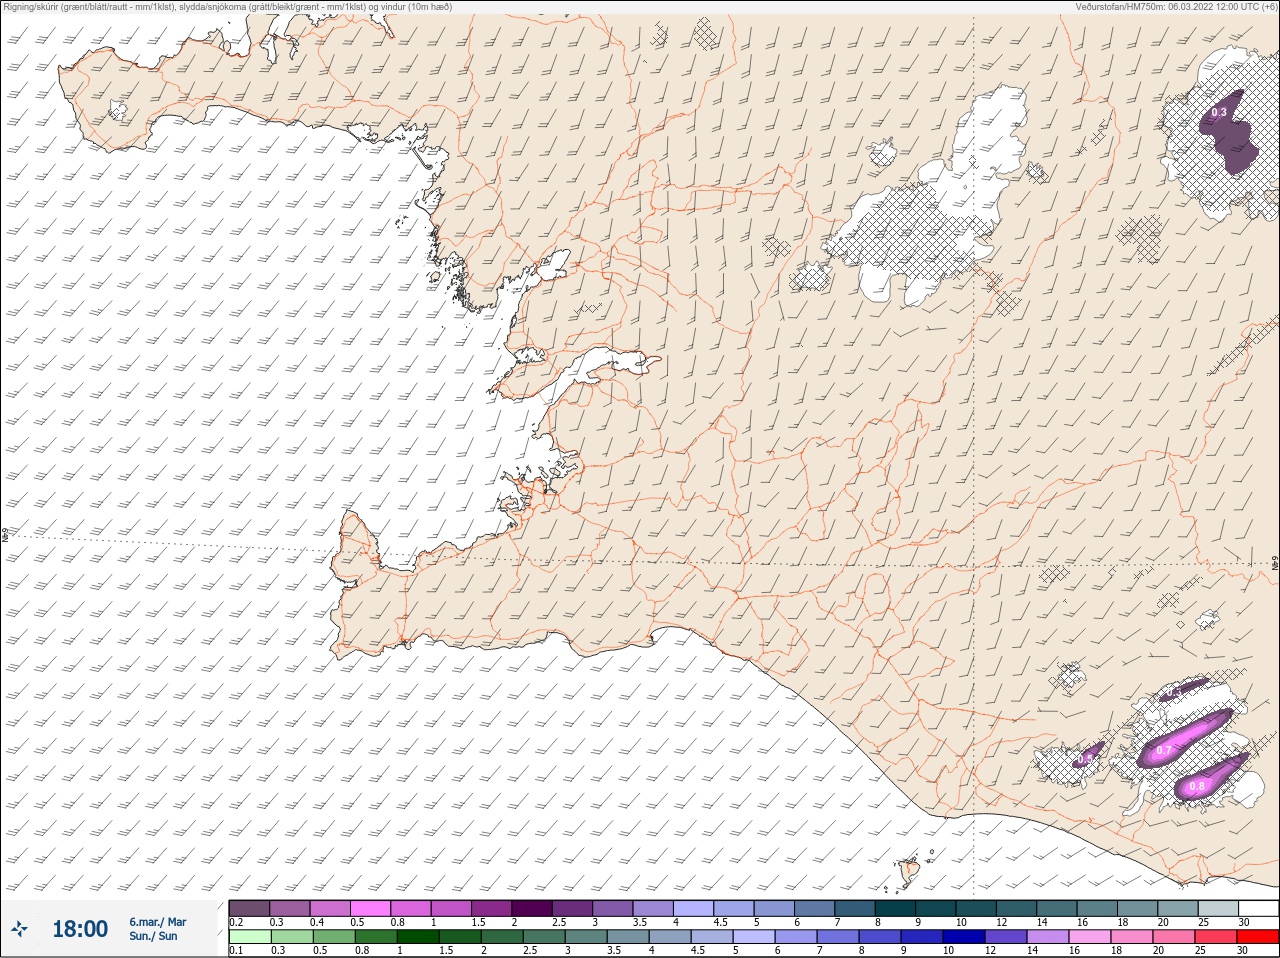Click the light lavender swatch above the 4 label in the upper row

pyautogui.click(x=694, y=908)
